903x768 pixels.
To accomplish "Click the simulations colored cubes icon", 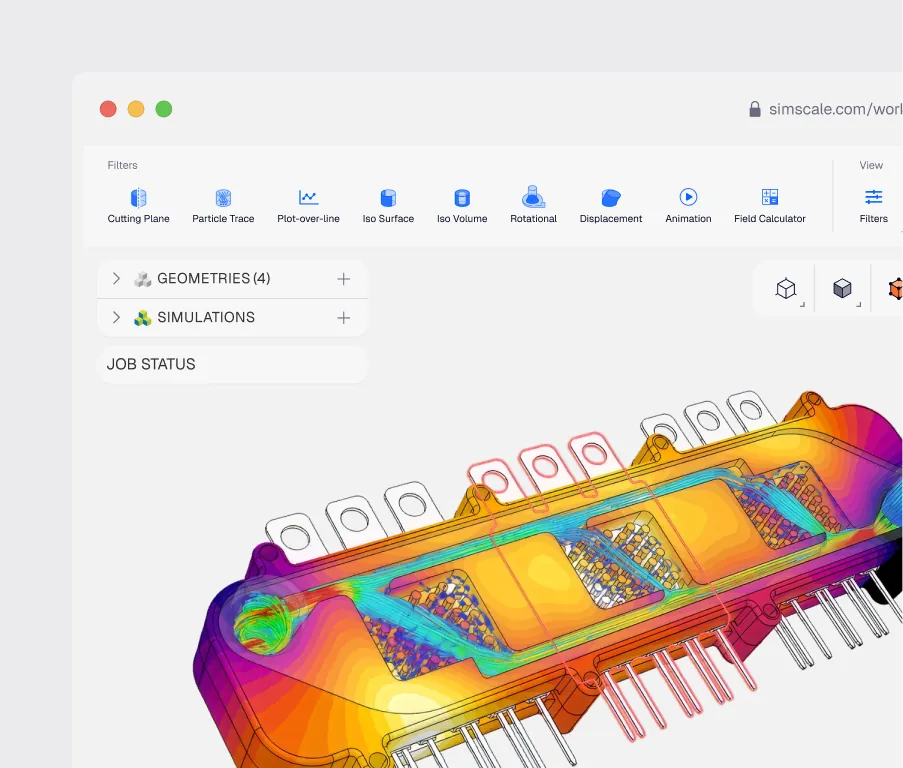I will pos(142,318).
